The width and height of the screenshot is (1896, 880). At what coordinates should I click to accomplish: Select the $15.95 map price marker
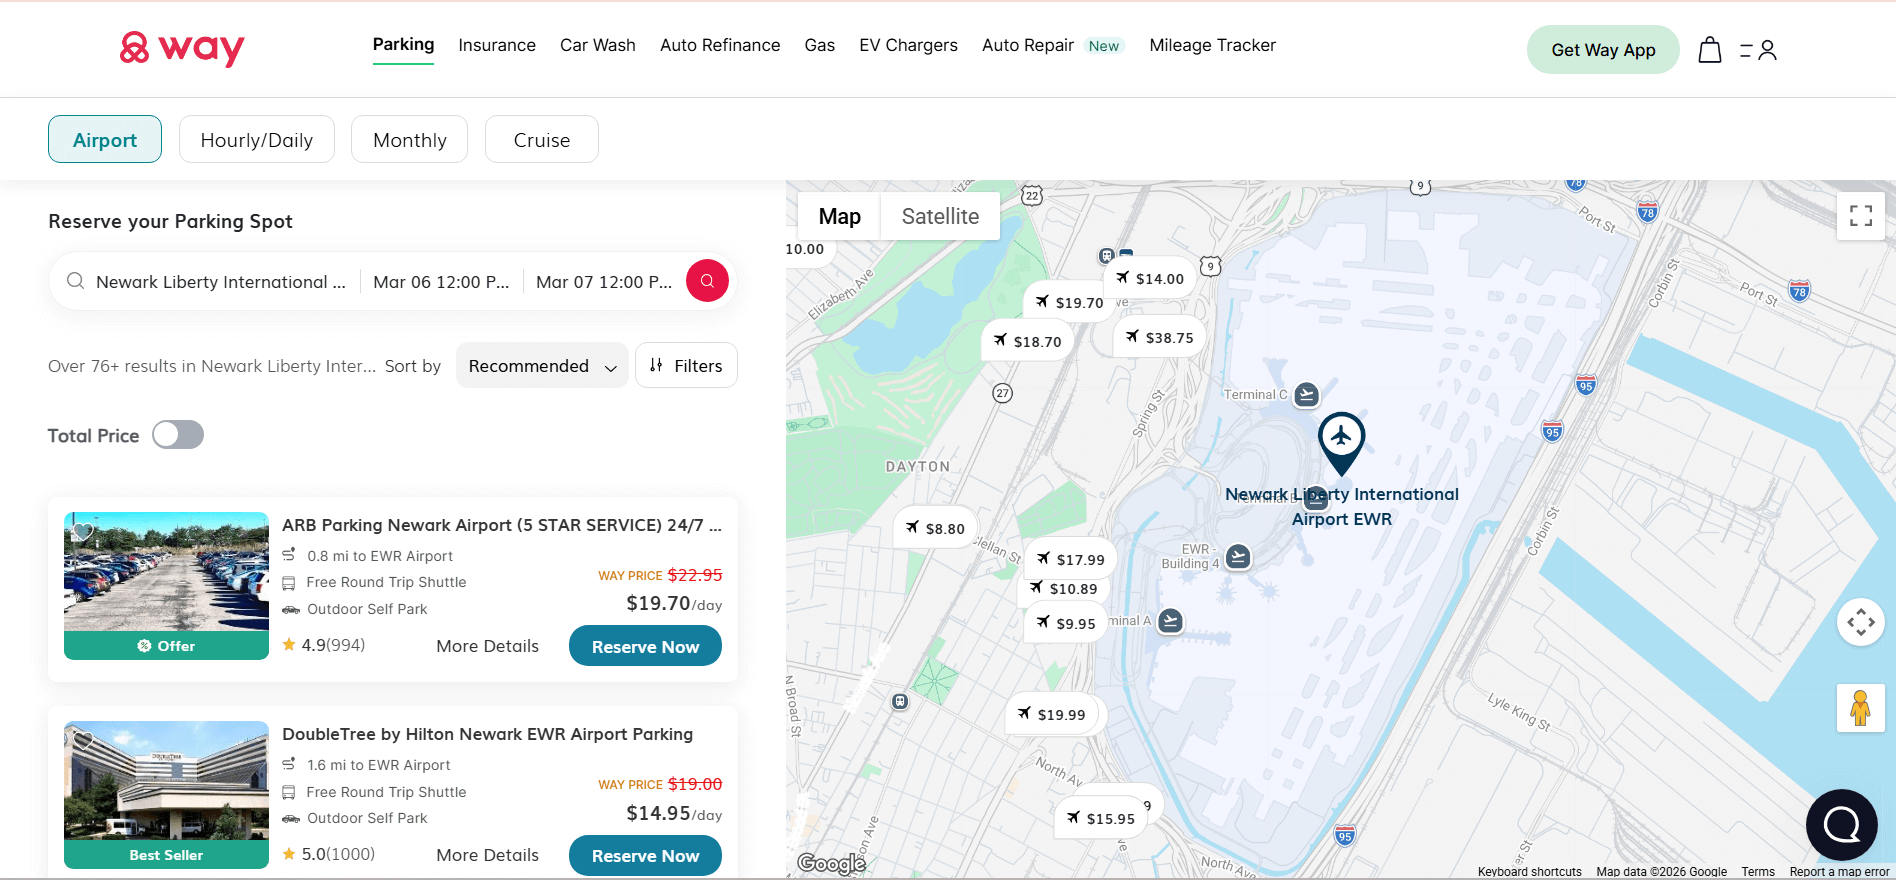coord(1101,818)
